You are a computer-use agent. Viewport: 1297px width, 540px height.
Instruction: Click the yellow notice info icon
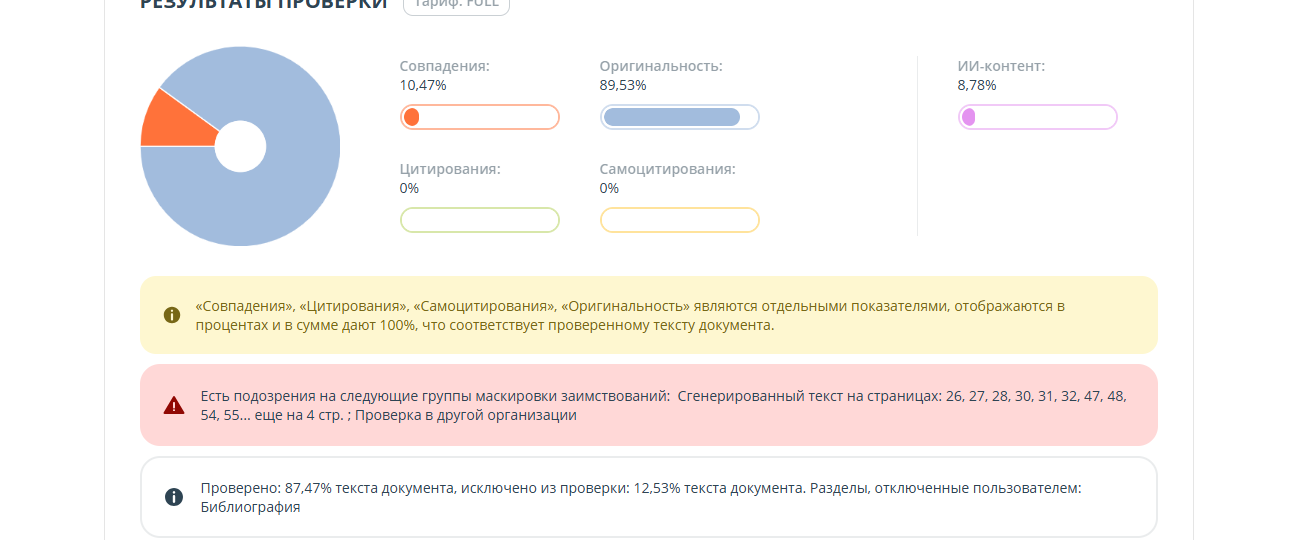[x=171, y=315]
